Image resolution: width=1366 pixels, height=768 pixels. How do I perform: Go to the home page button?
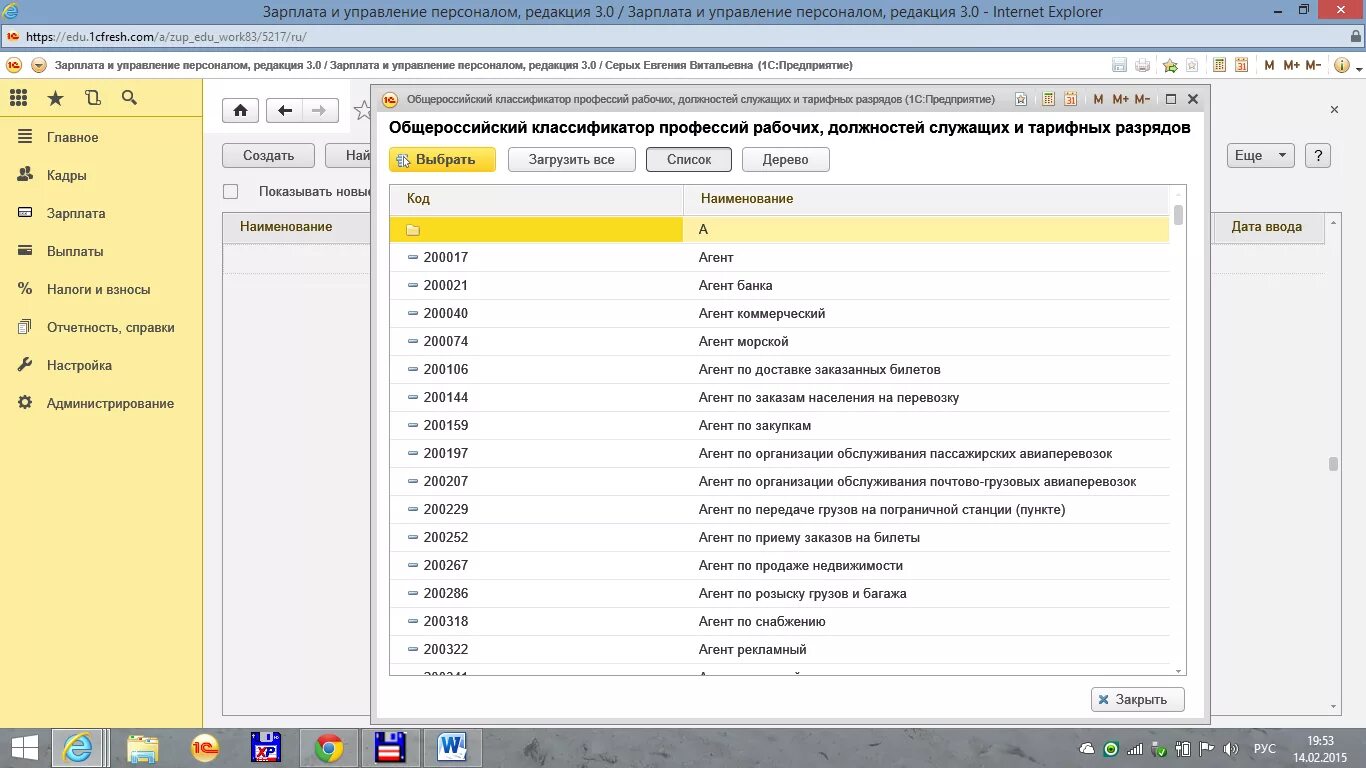click(x=240, y=110)
